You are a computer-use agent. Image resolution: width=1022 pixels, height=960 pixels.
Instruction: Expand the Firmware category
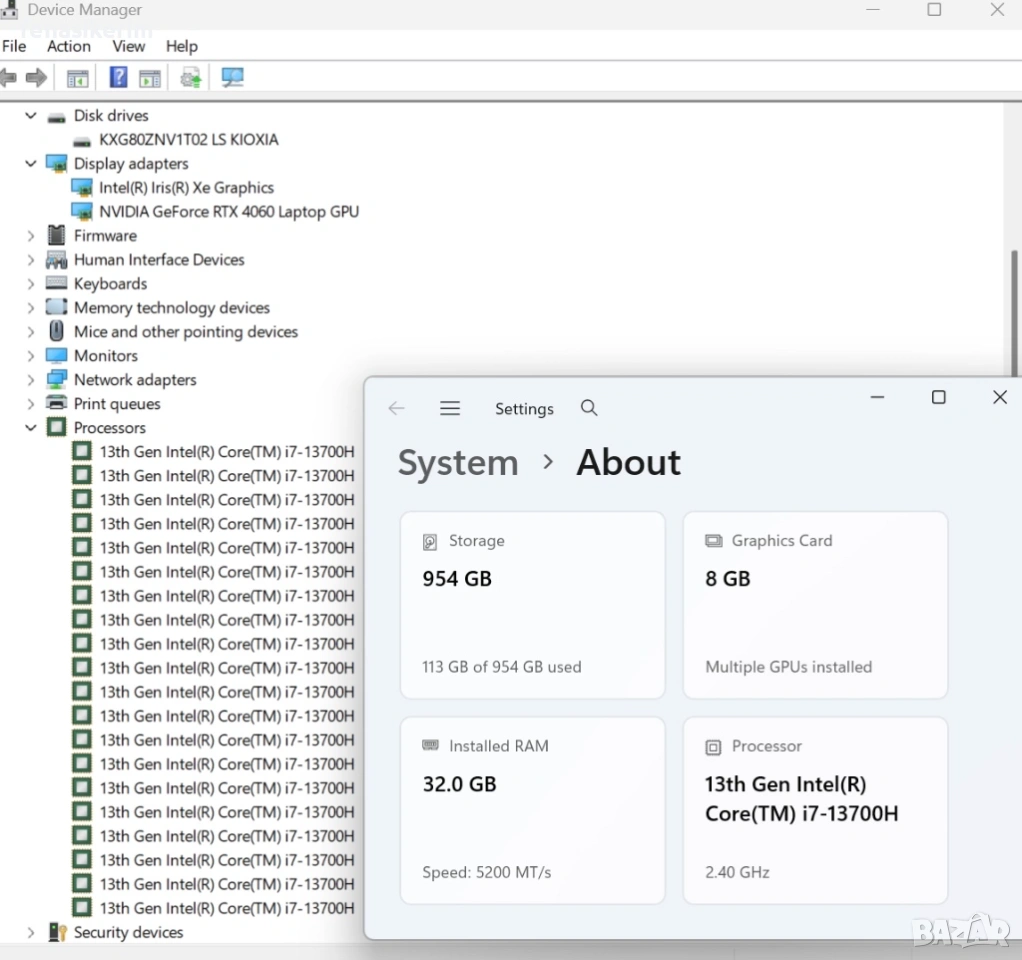[x=31, y=236]
